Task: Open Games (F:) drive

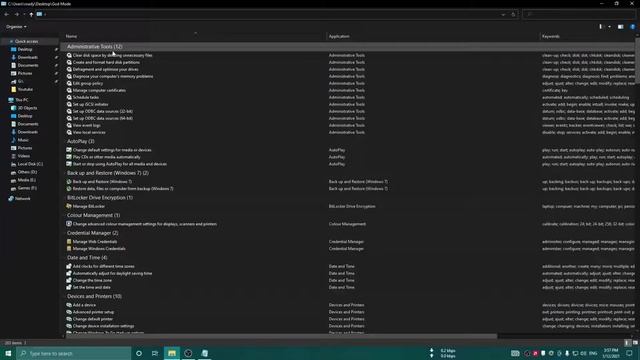Action: tap(27, 188)
